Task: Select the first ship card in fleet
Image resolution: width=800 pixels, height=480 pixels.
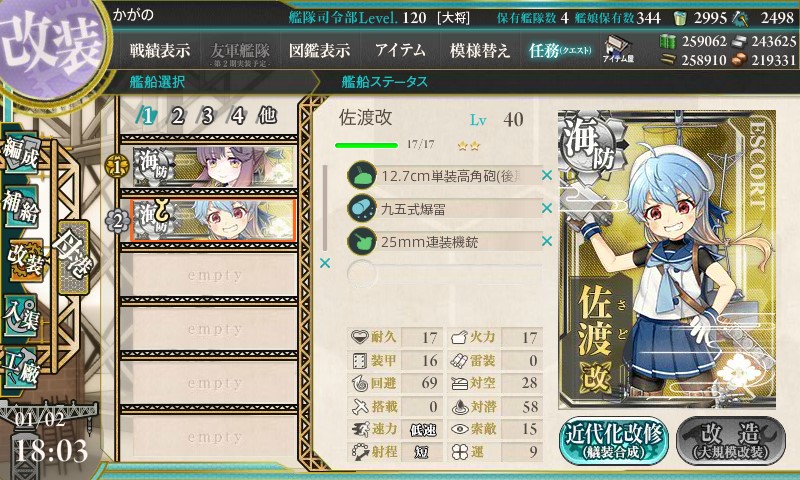Action: 214,166
